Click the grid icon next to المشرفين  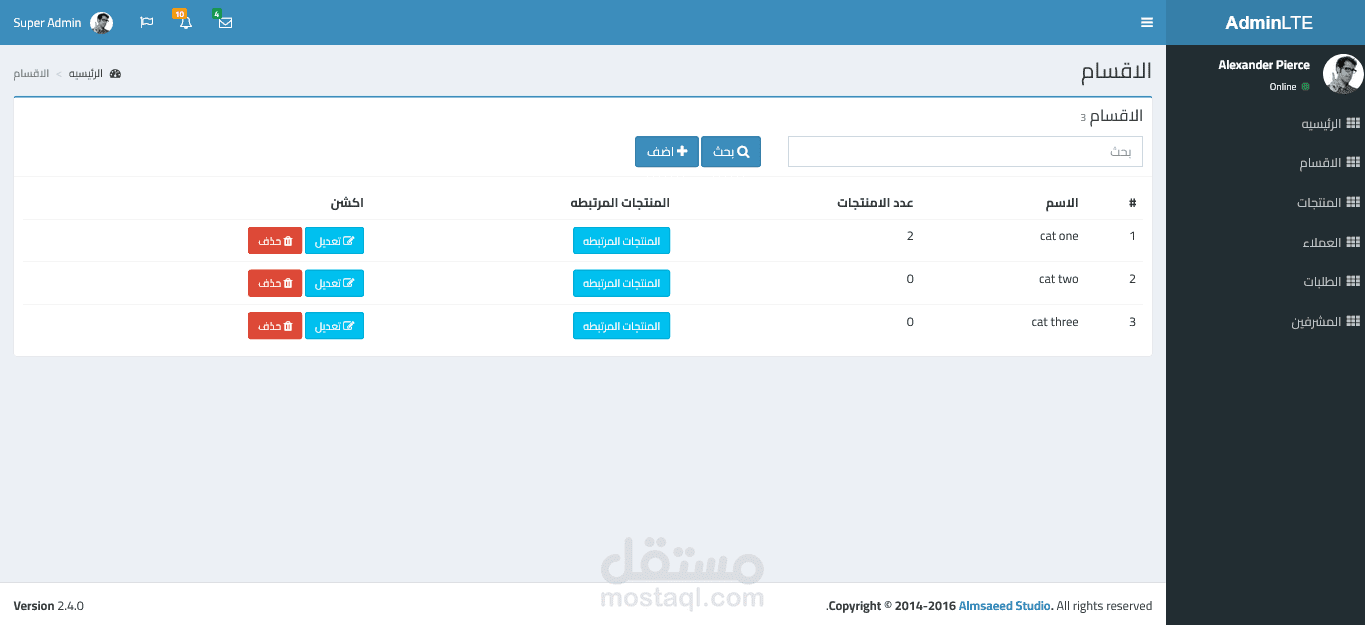tap(1353, 321)
